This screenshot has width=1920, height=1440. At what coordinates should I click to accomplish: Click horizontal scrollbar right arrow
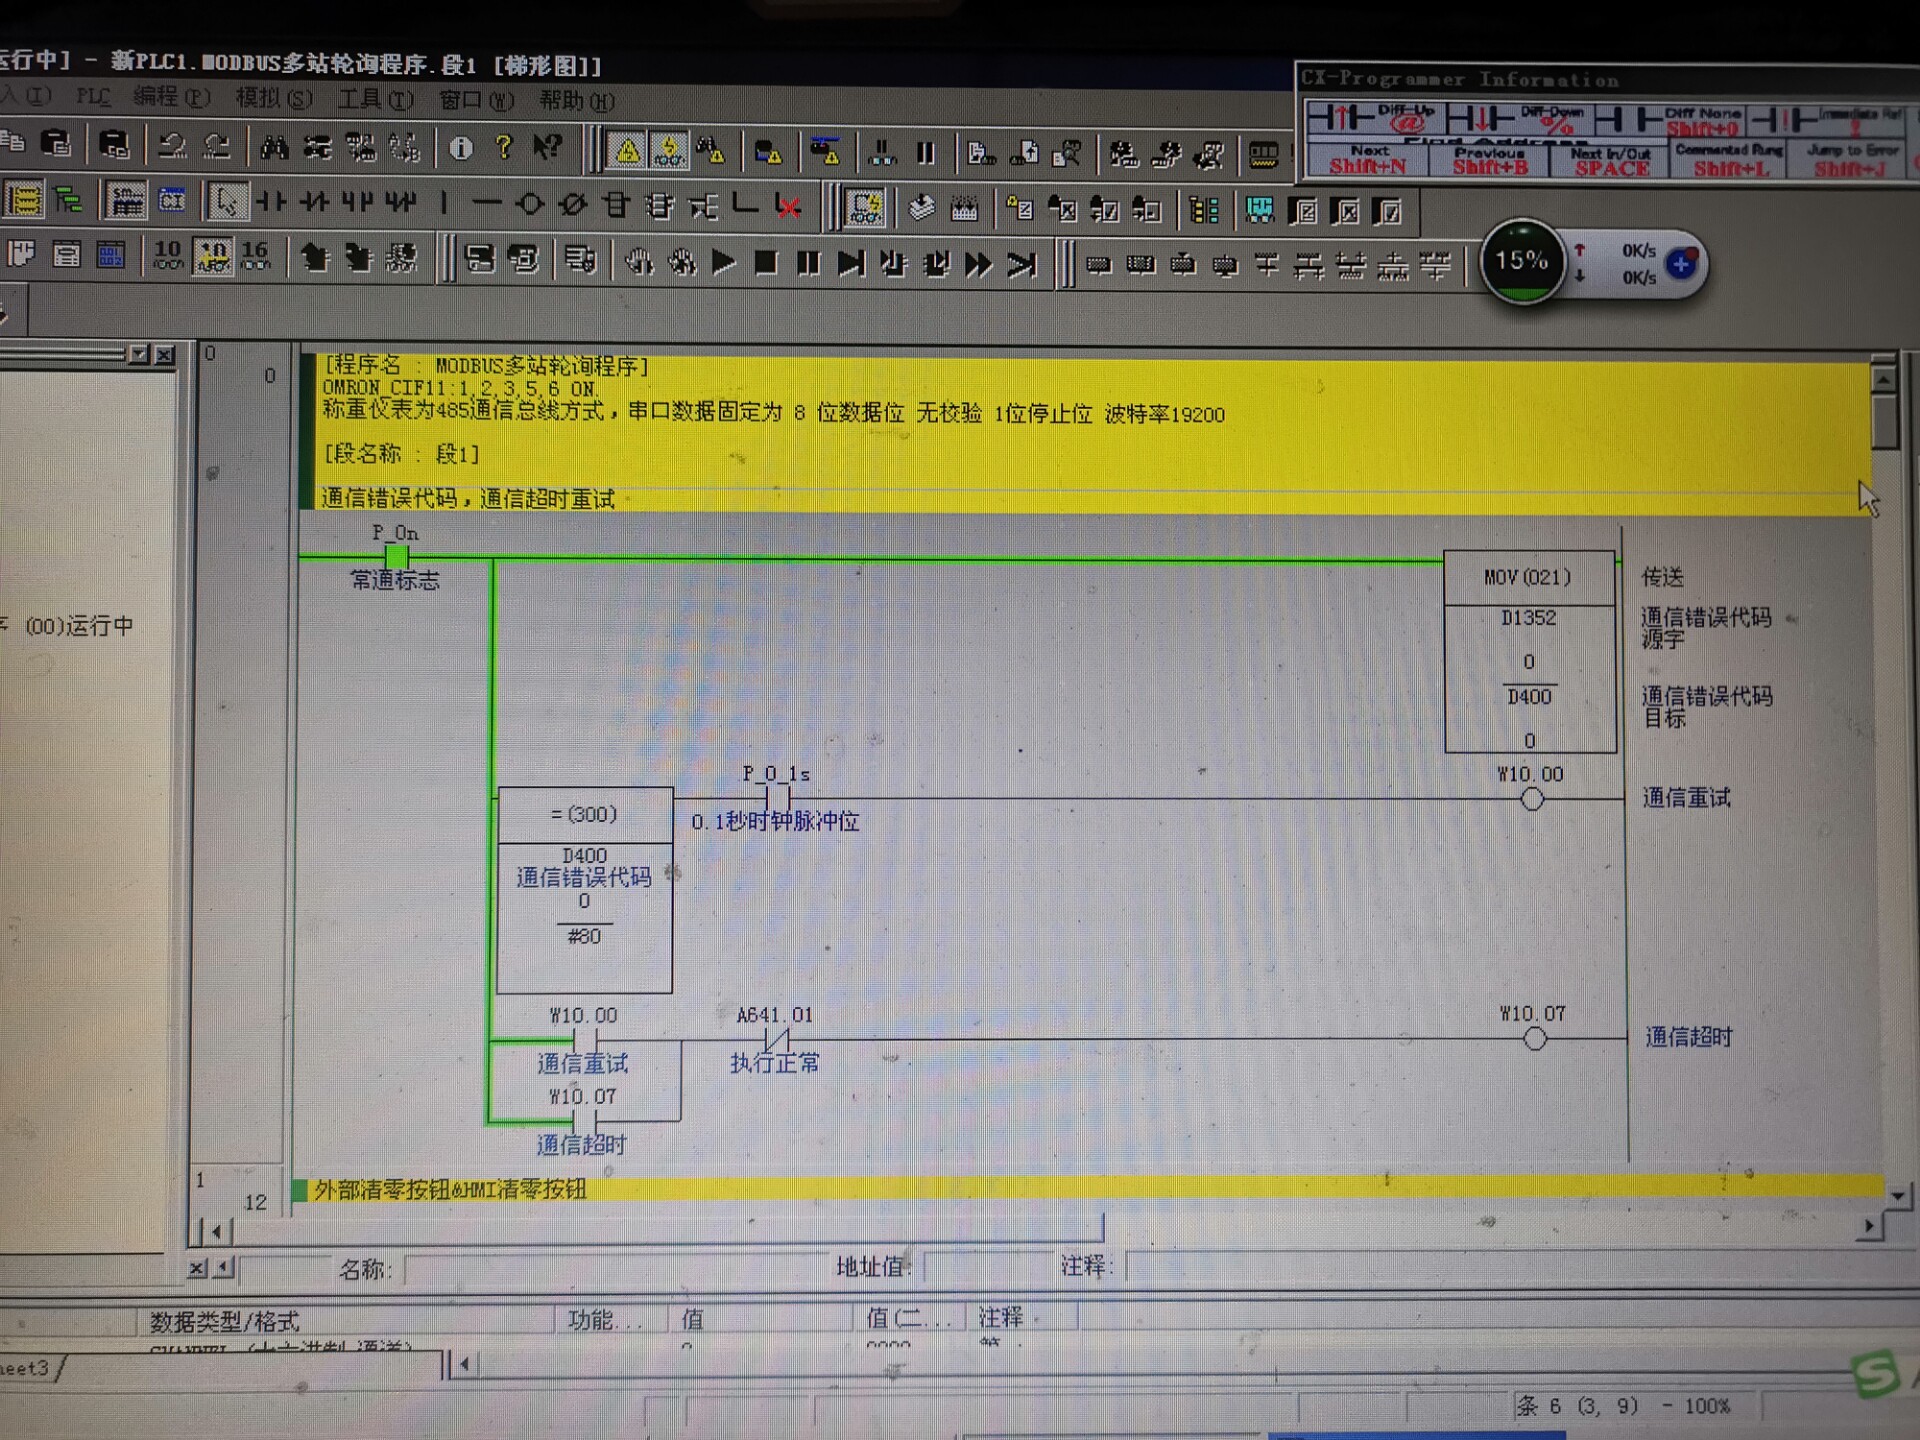pyautogui.click(x=1868, y=1226)
